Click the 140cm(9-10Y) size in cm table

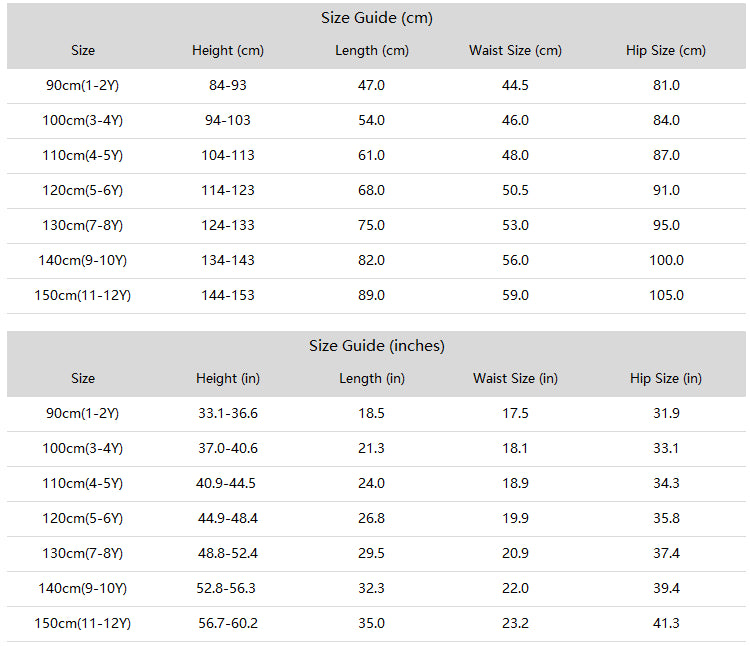pyautogui.click(x=83, y=260)
